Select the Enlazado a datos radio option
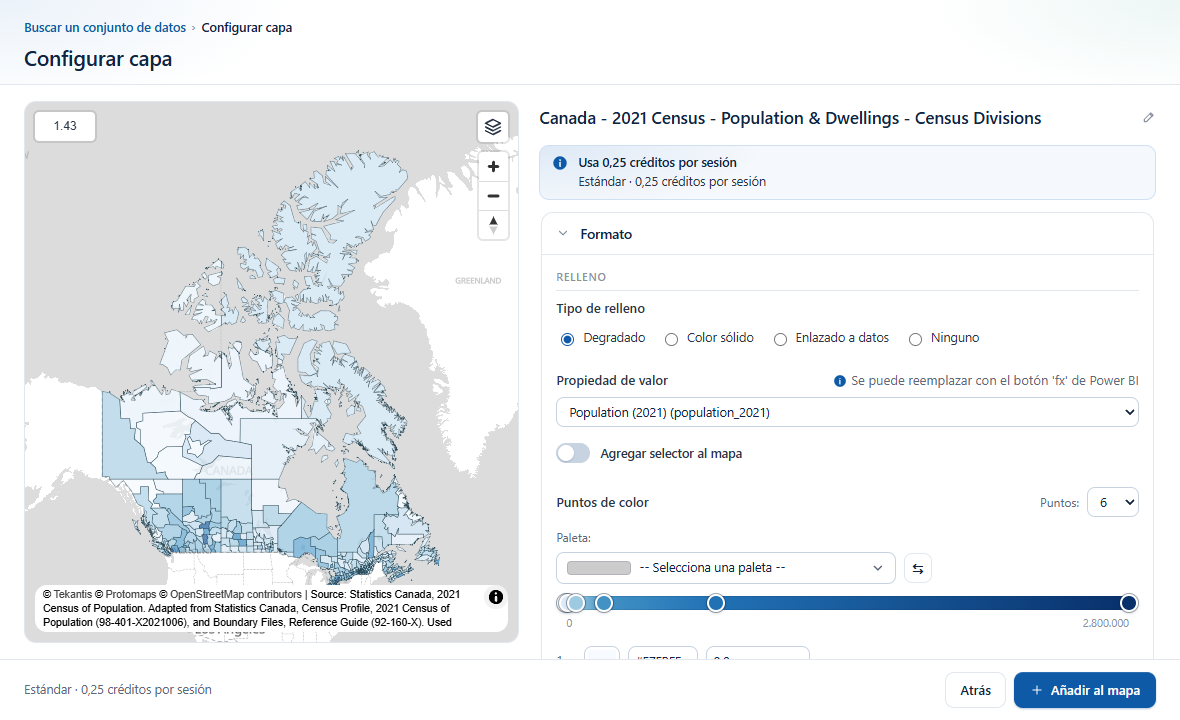Viewport: 1180px width, 720px height. click(x=780, y=339)
